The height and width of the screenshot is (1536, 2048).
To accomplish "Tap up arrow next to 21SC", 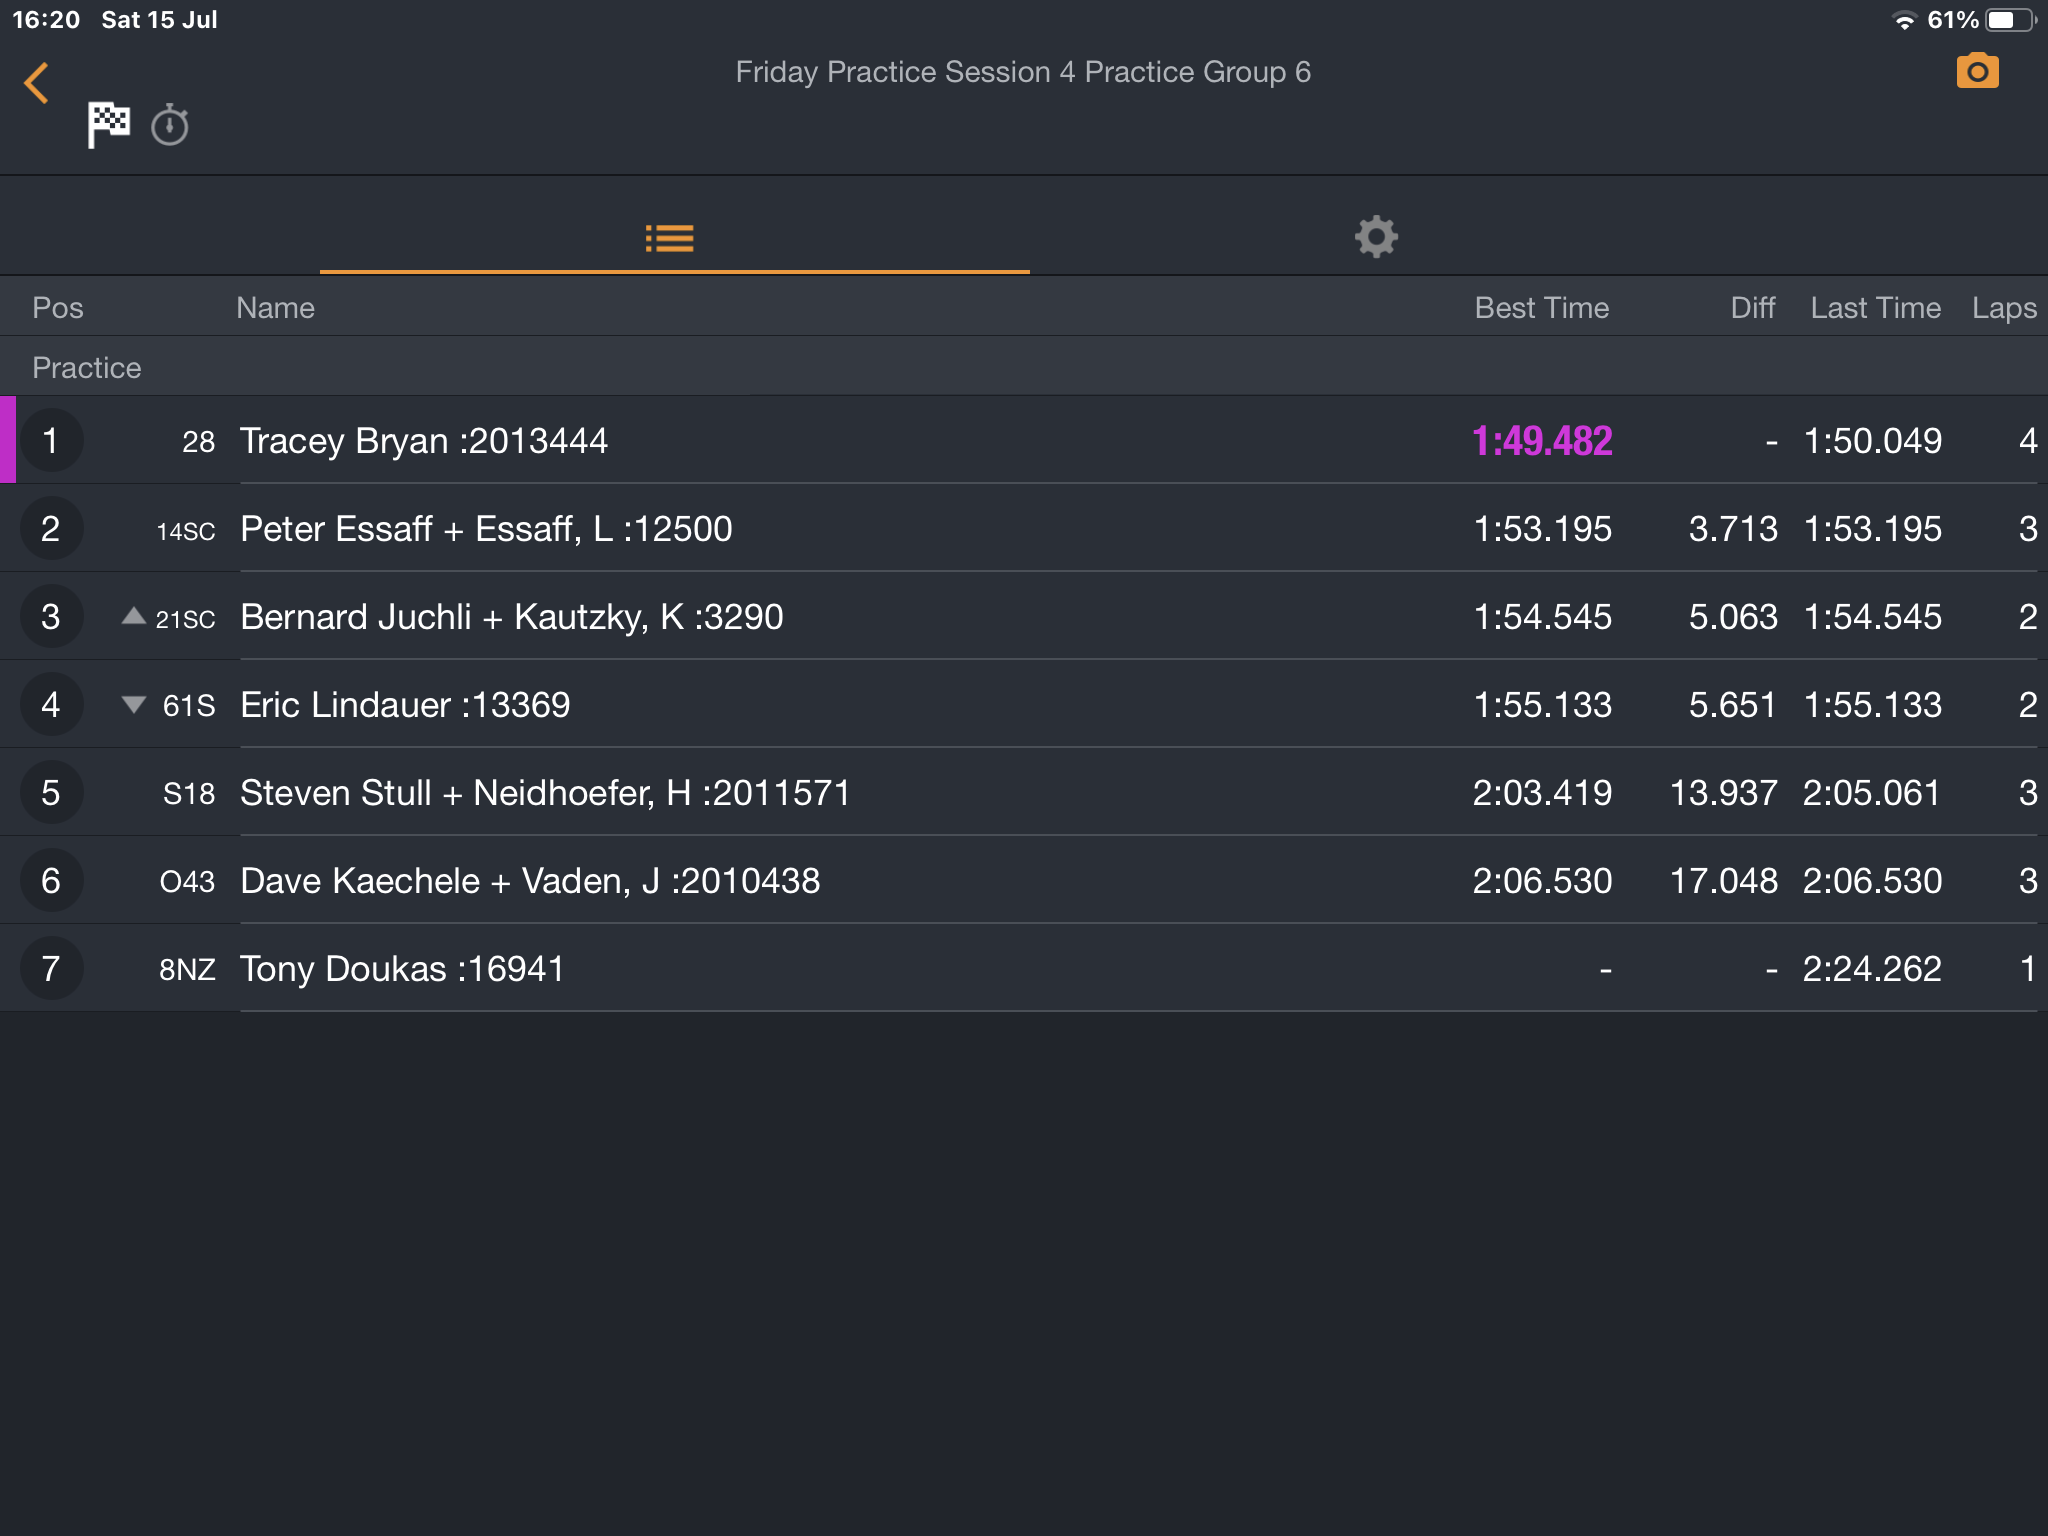I will (x=133, y=615).
